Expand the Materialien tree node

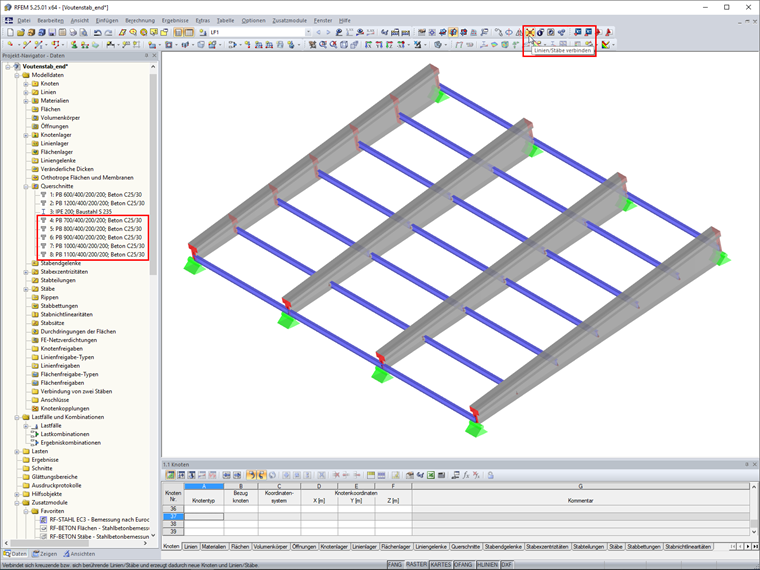tap(26, 101)
